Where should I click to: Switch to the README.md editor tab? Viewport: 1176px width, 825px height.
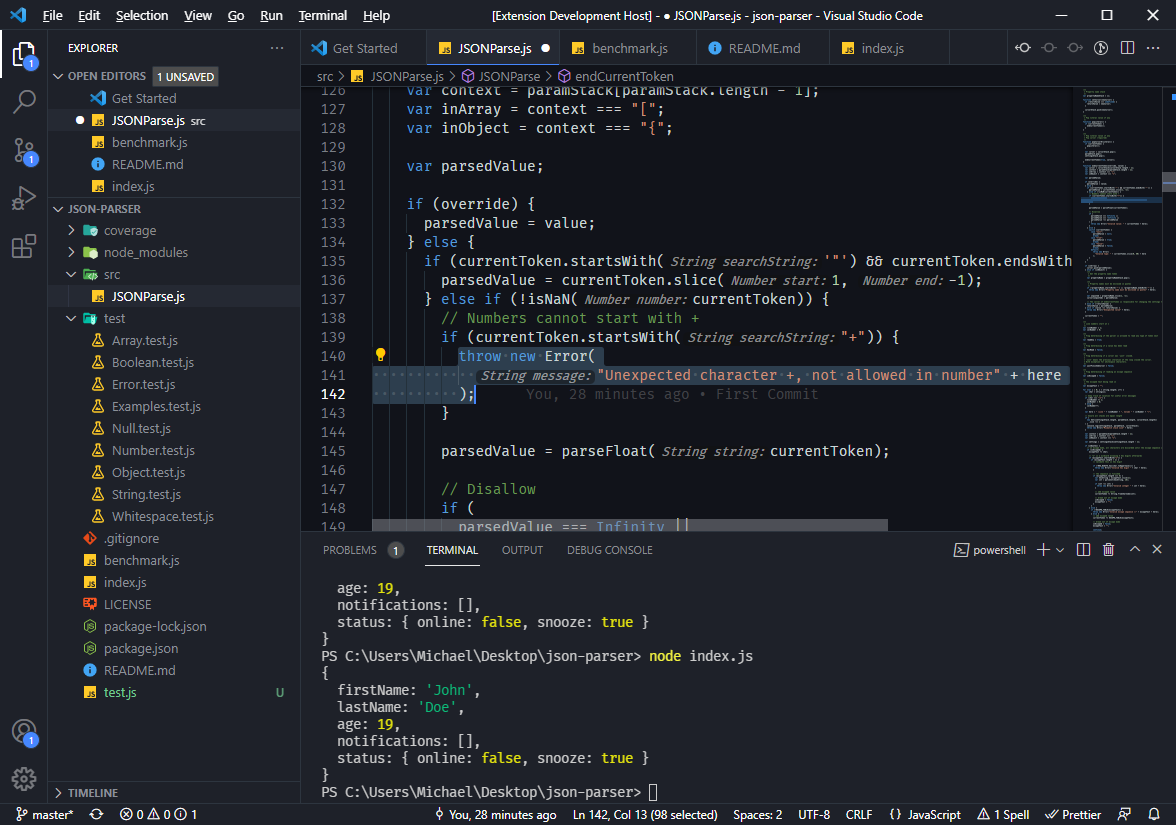coord(763,48)
